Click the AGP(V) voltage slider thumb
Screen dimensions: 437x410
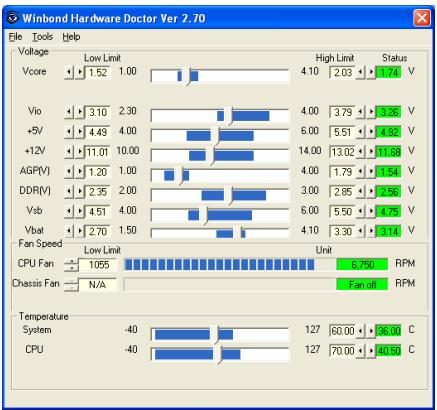(179, 175)
